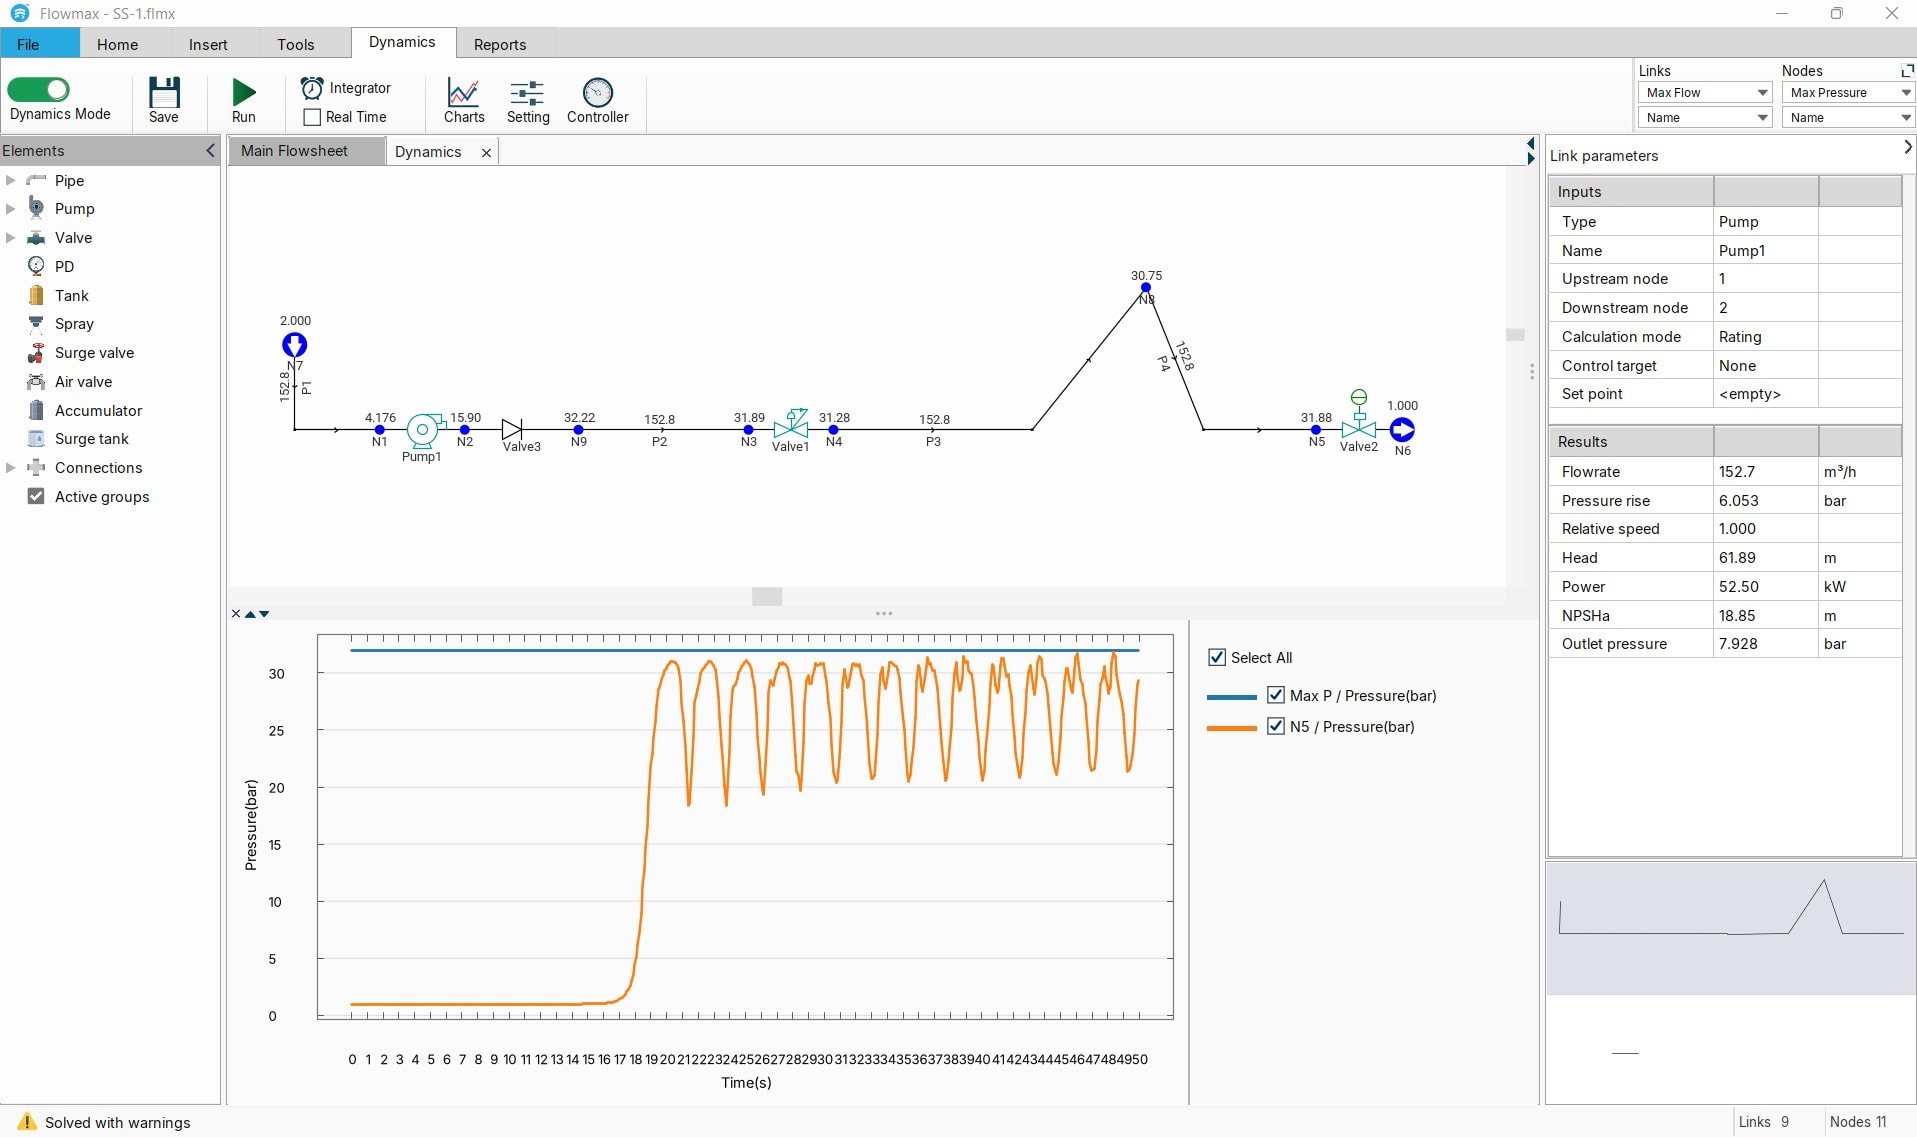Click the warning icon in status bar

click(x=27, y=1122)
